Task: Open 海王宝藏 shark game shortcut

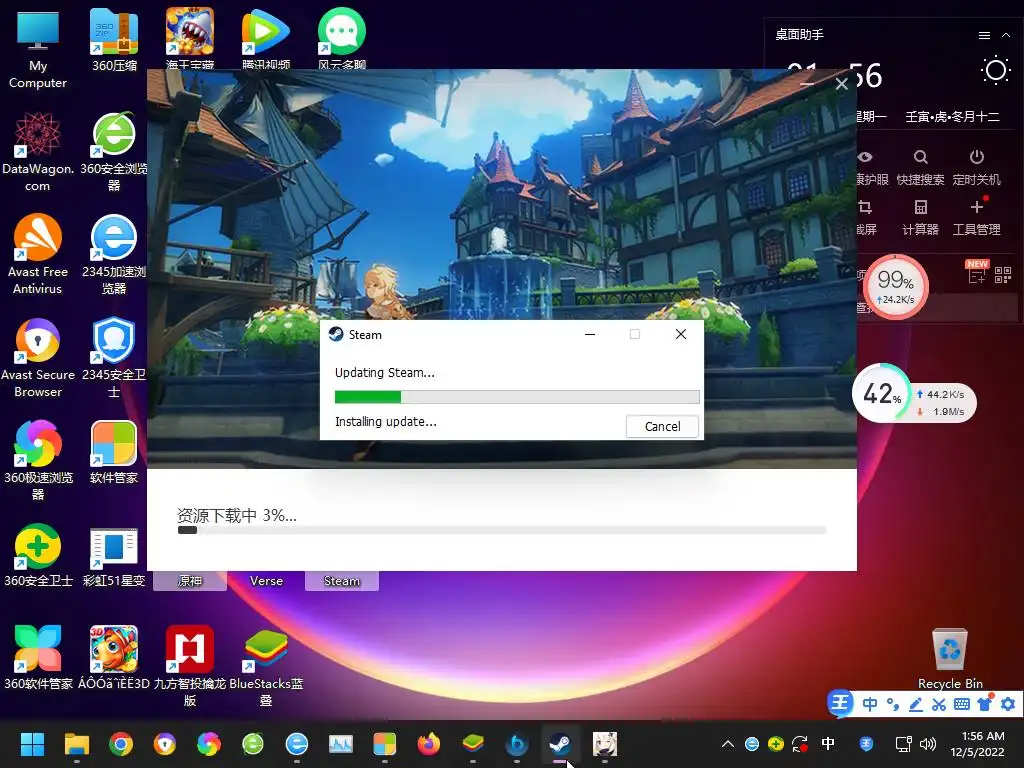Action: pos(189,38)
